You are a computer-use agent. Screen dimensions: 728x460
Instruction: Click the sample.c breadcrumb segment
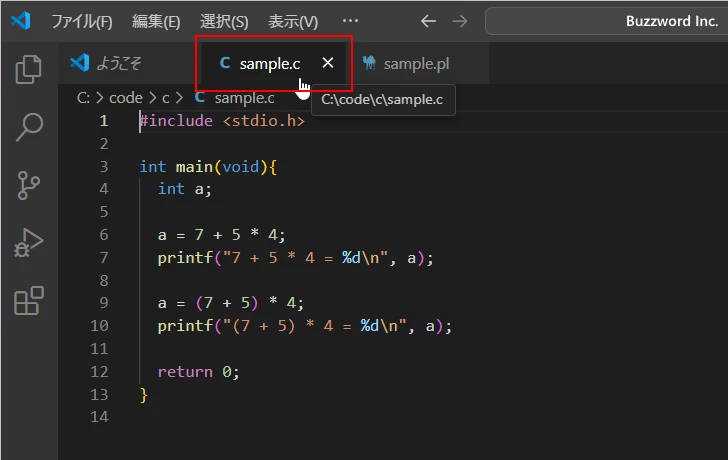(235, 98)
